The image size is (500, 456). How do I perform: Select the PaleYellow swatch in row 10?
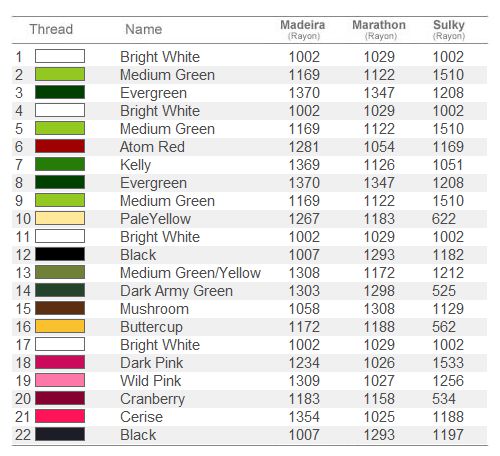[60, 218]
